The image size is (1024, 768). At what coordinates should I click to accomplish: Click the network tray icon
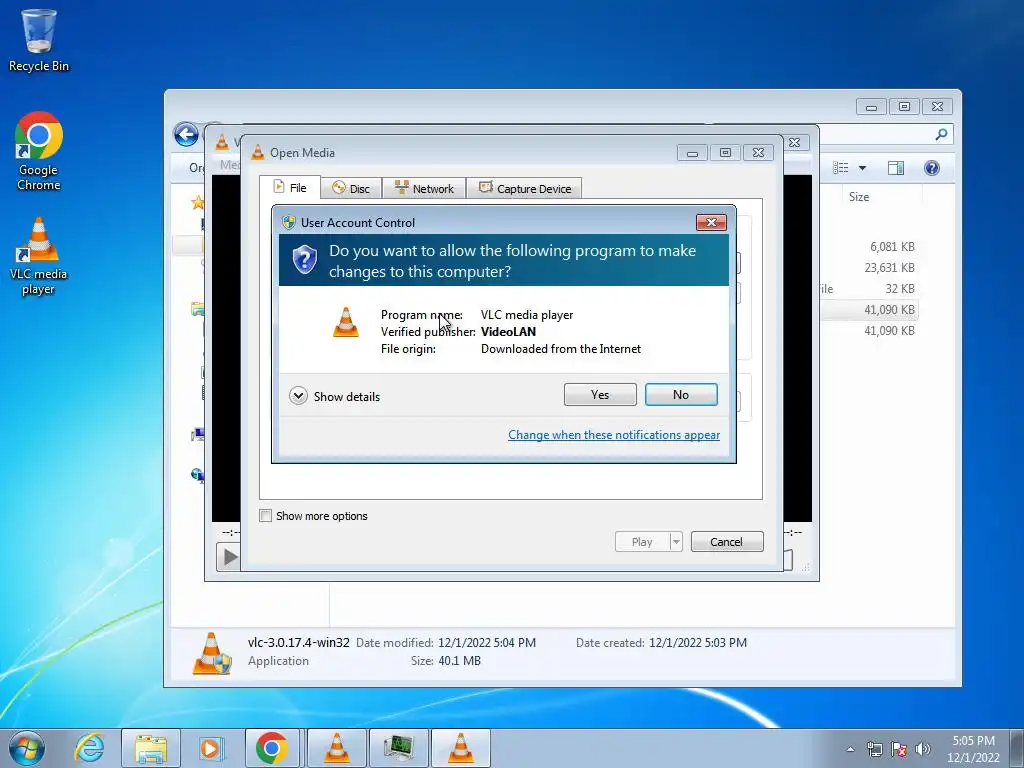(x=874, y=749)
